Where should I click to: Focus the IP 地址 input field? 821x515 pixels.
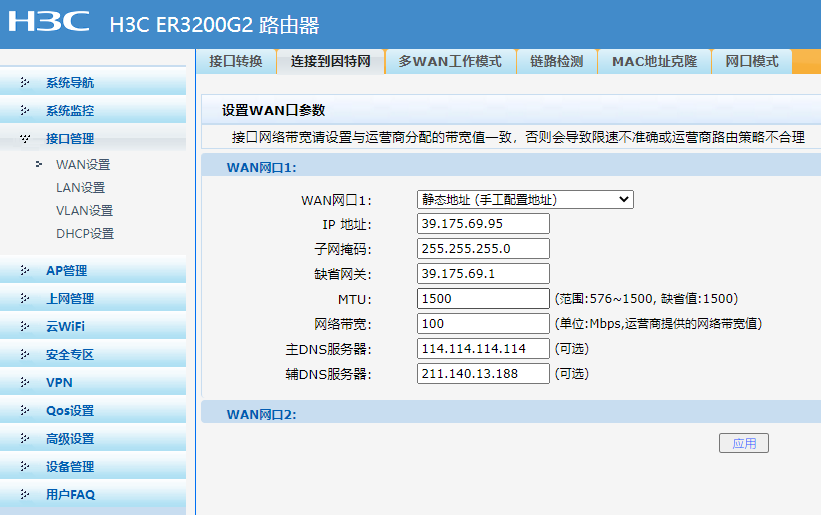click(x=483, y=223)
